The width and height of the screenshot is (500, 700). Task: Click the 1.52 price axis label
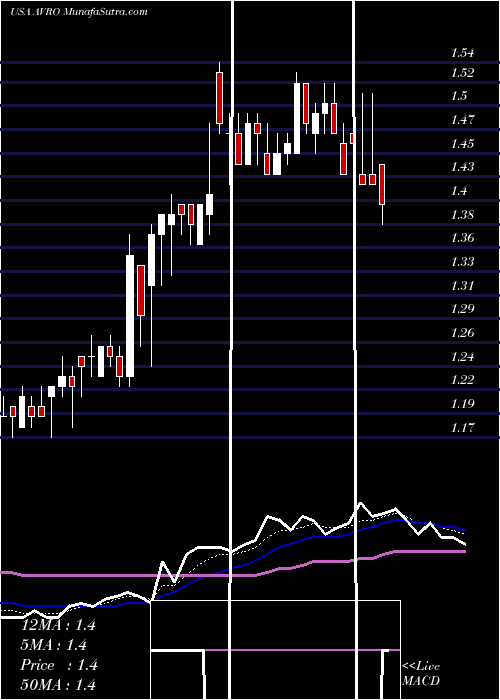click(462, 73)
